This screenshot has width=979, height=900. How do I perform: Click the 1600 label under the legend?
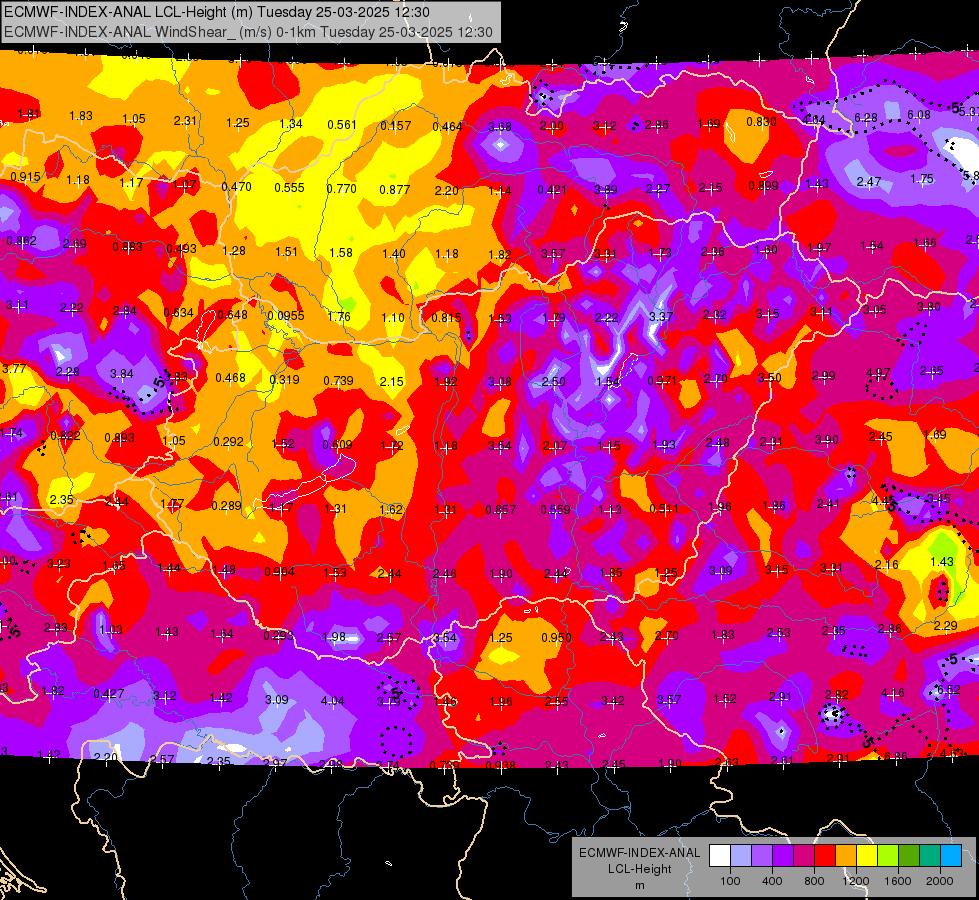tap(898, 881)
